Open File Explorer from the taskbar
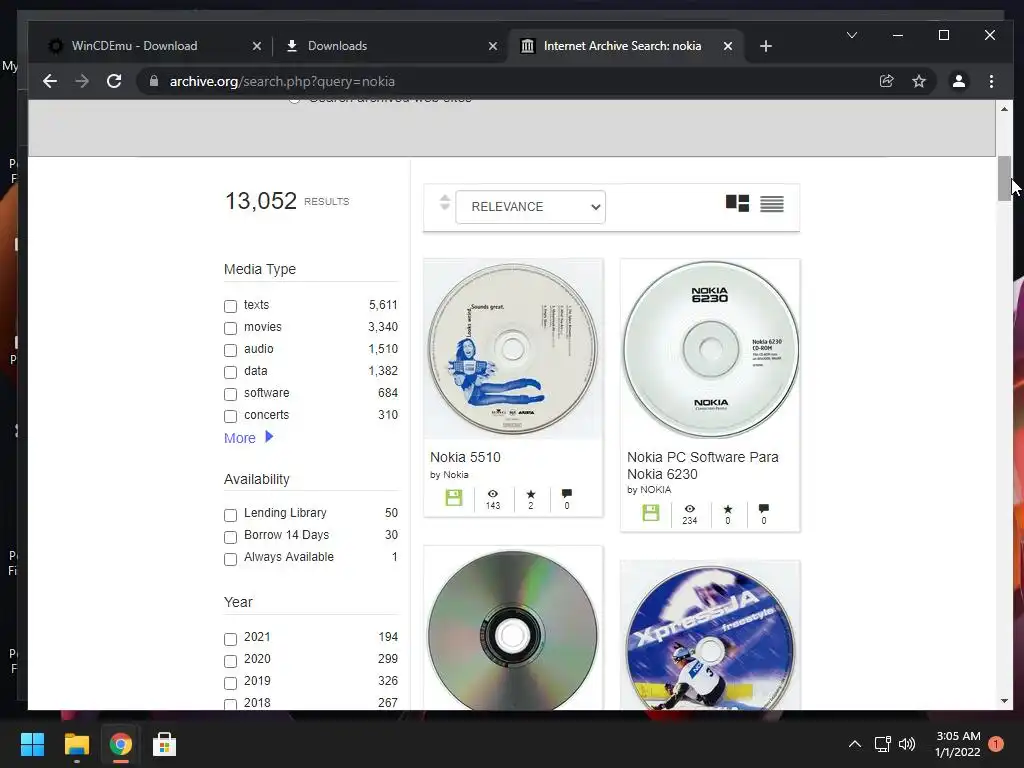This screenshot has width=1024, height=768. coord(76,744)
